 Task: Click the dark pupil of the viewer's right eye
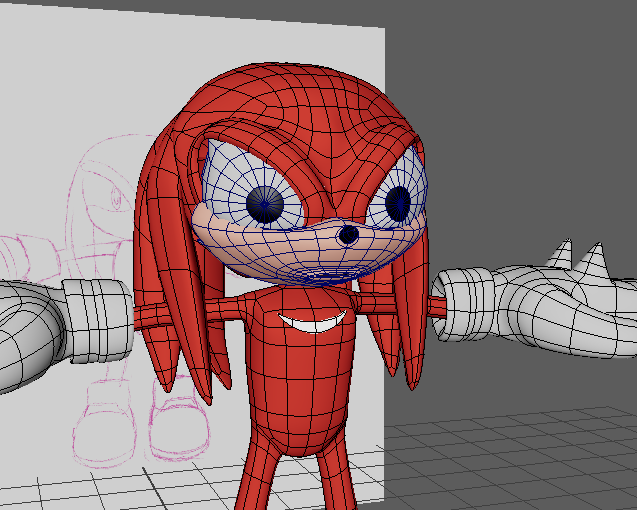click(398, 204)
